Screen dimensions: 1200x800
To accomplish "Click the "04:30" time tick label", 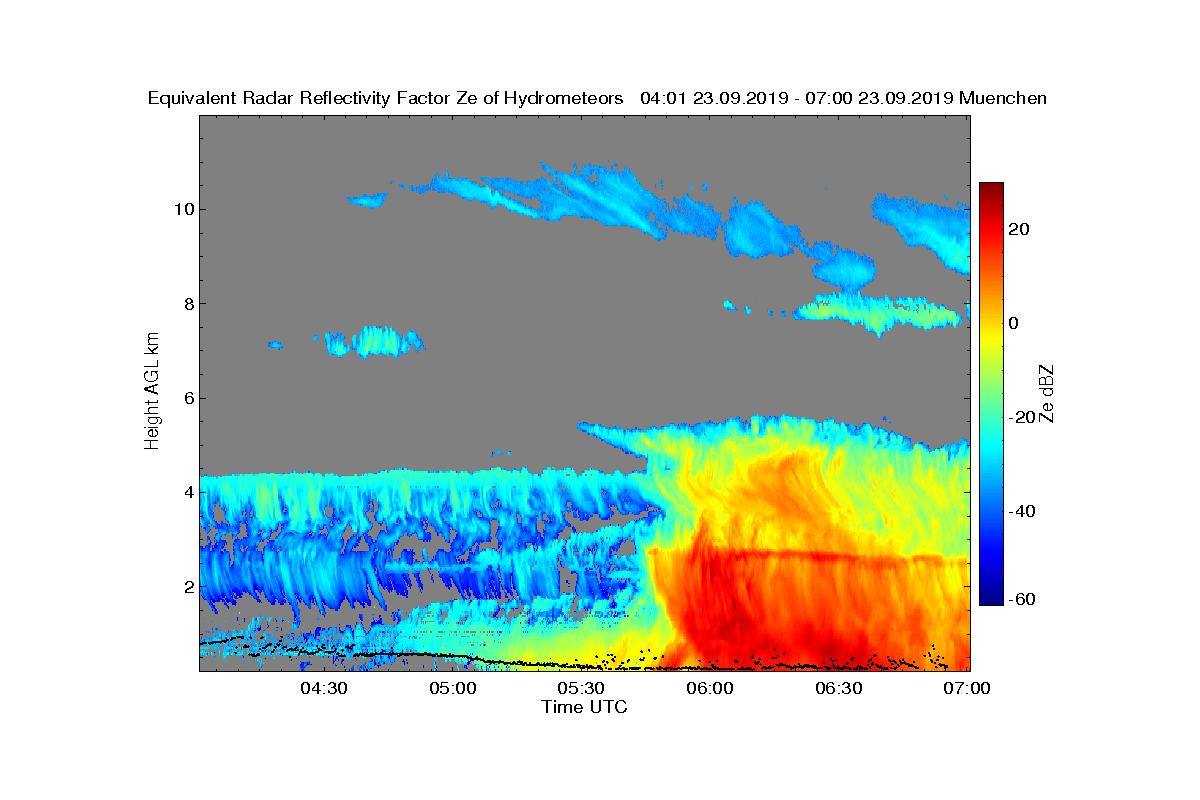I will pos(324,688).
